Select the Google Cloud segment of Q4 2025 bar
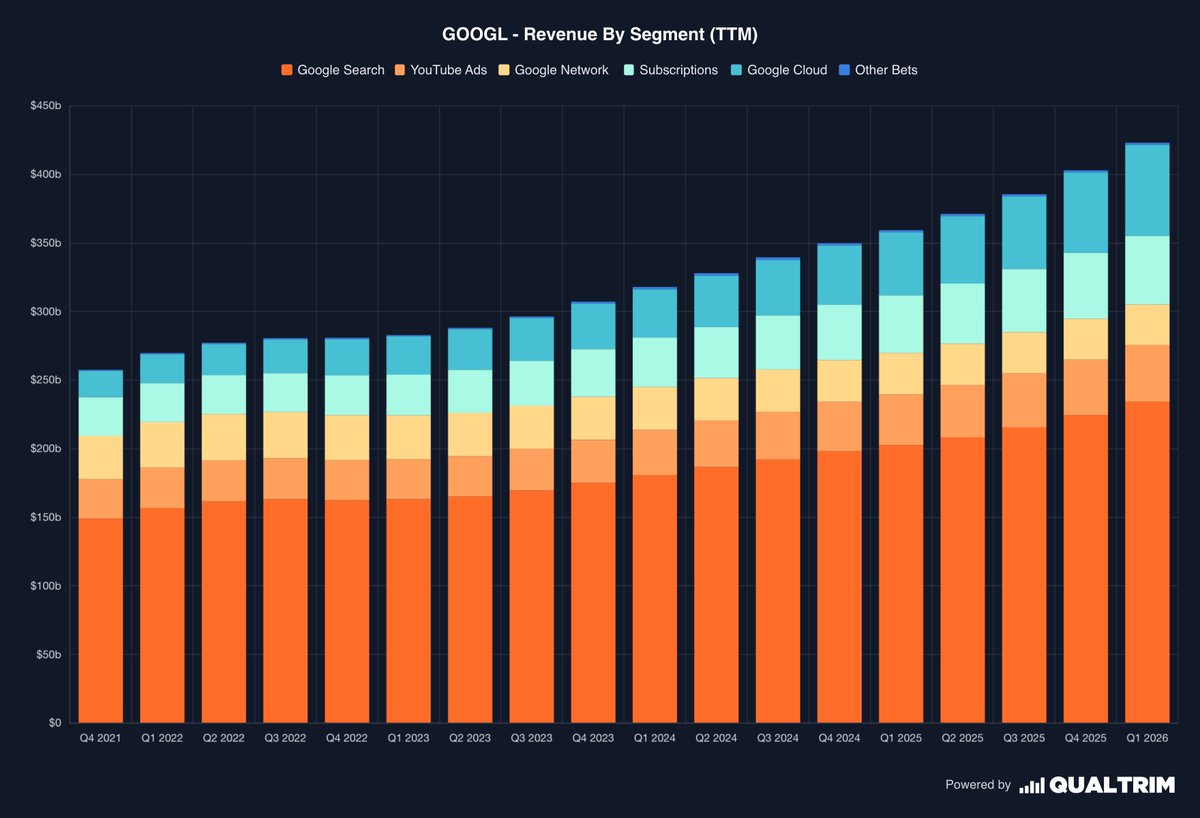 point(1086,213)
